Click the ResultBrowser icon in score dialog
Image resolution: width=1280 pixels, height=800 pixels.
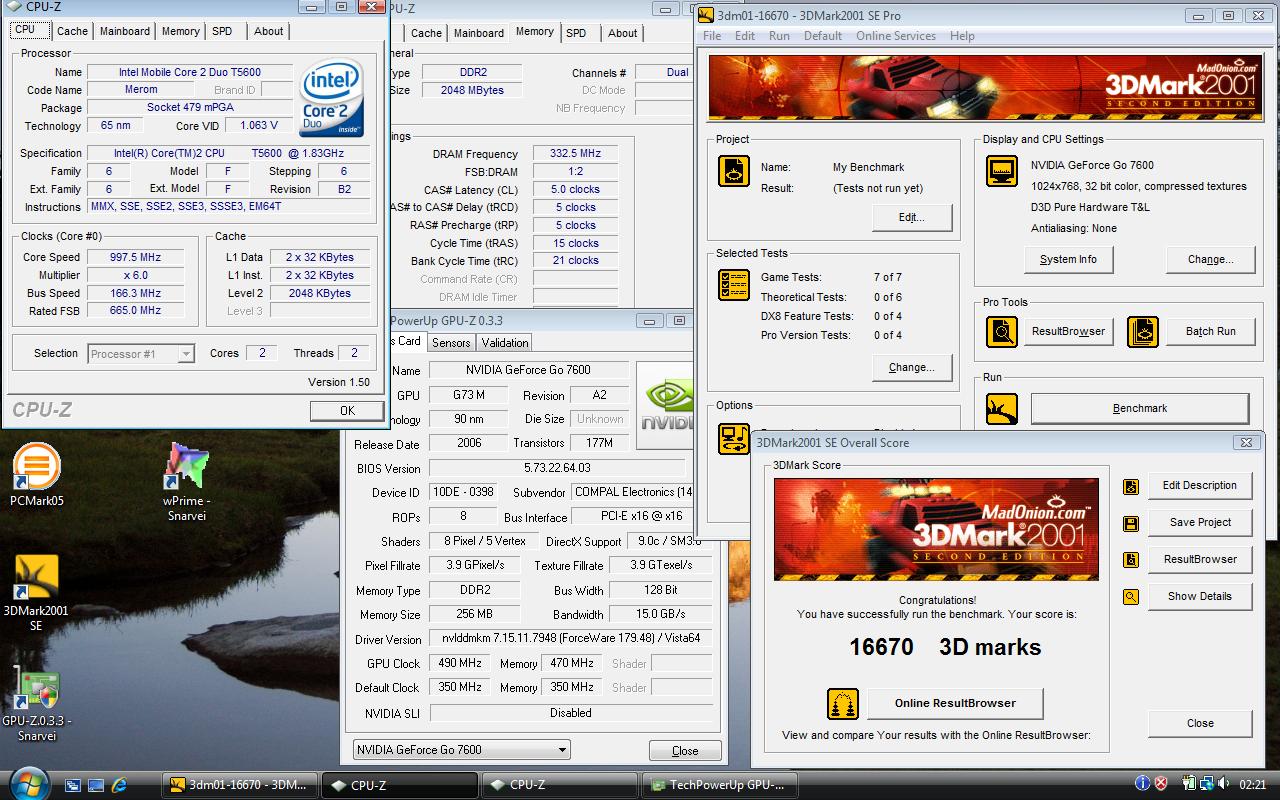click(x=1130, y=560)
